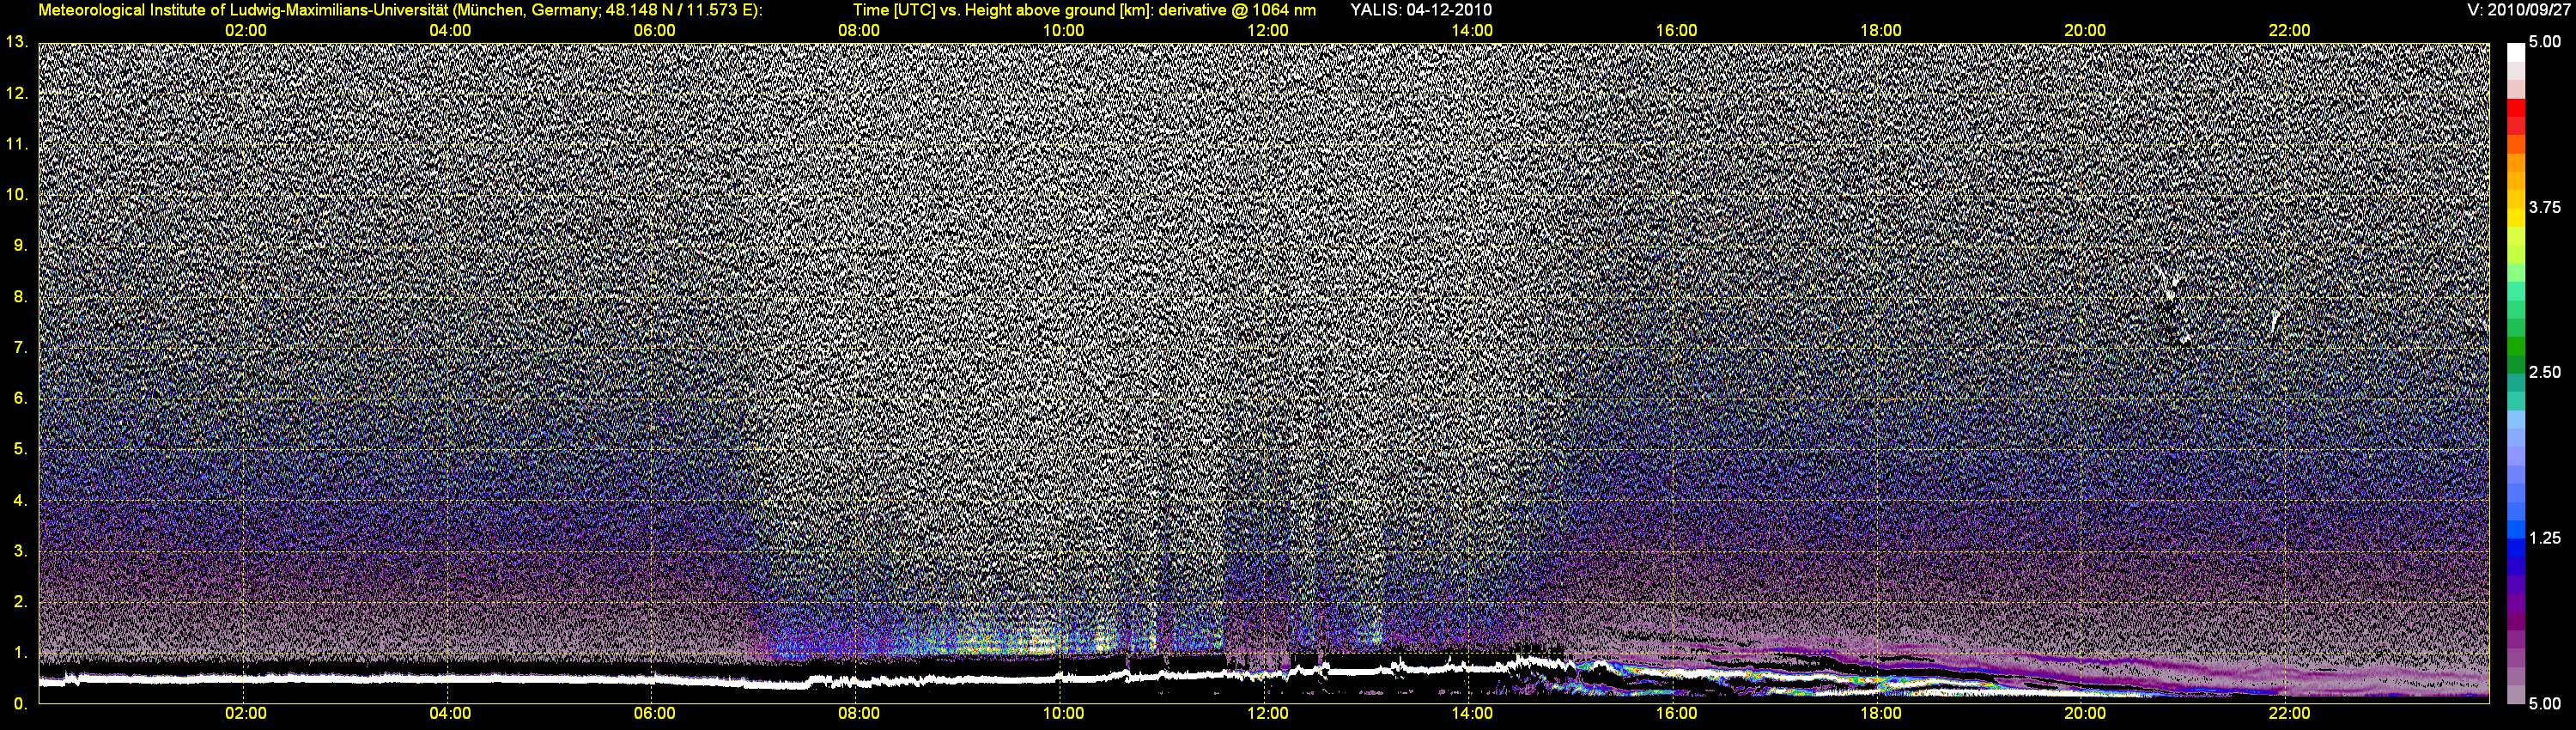Click the 04:00 label on the bottom axis
Viewport: 2576px width, 730px height.
(450, 714)
